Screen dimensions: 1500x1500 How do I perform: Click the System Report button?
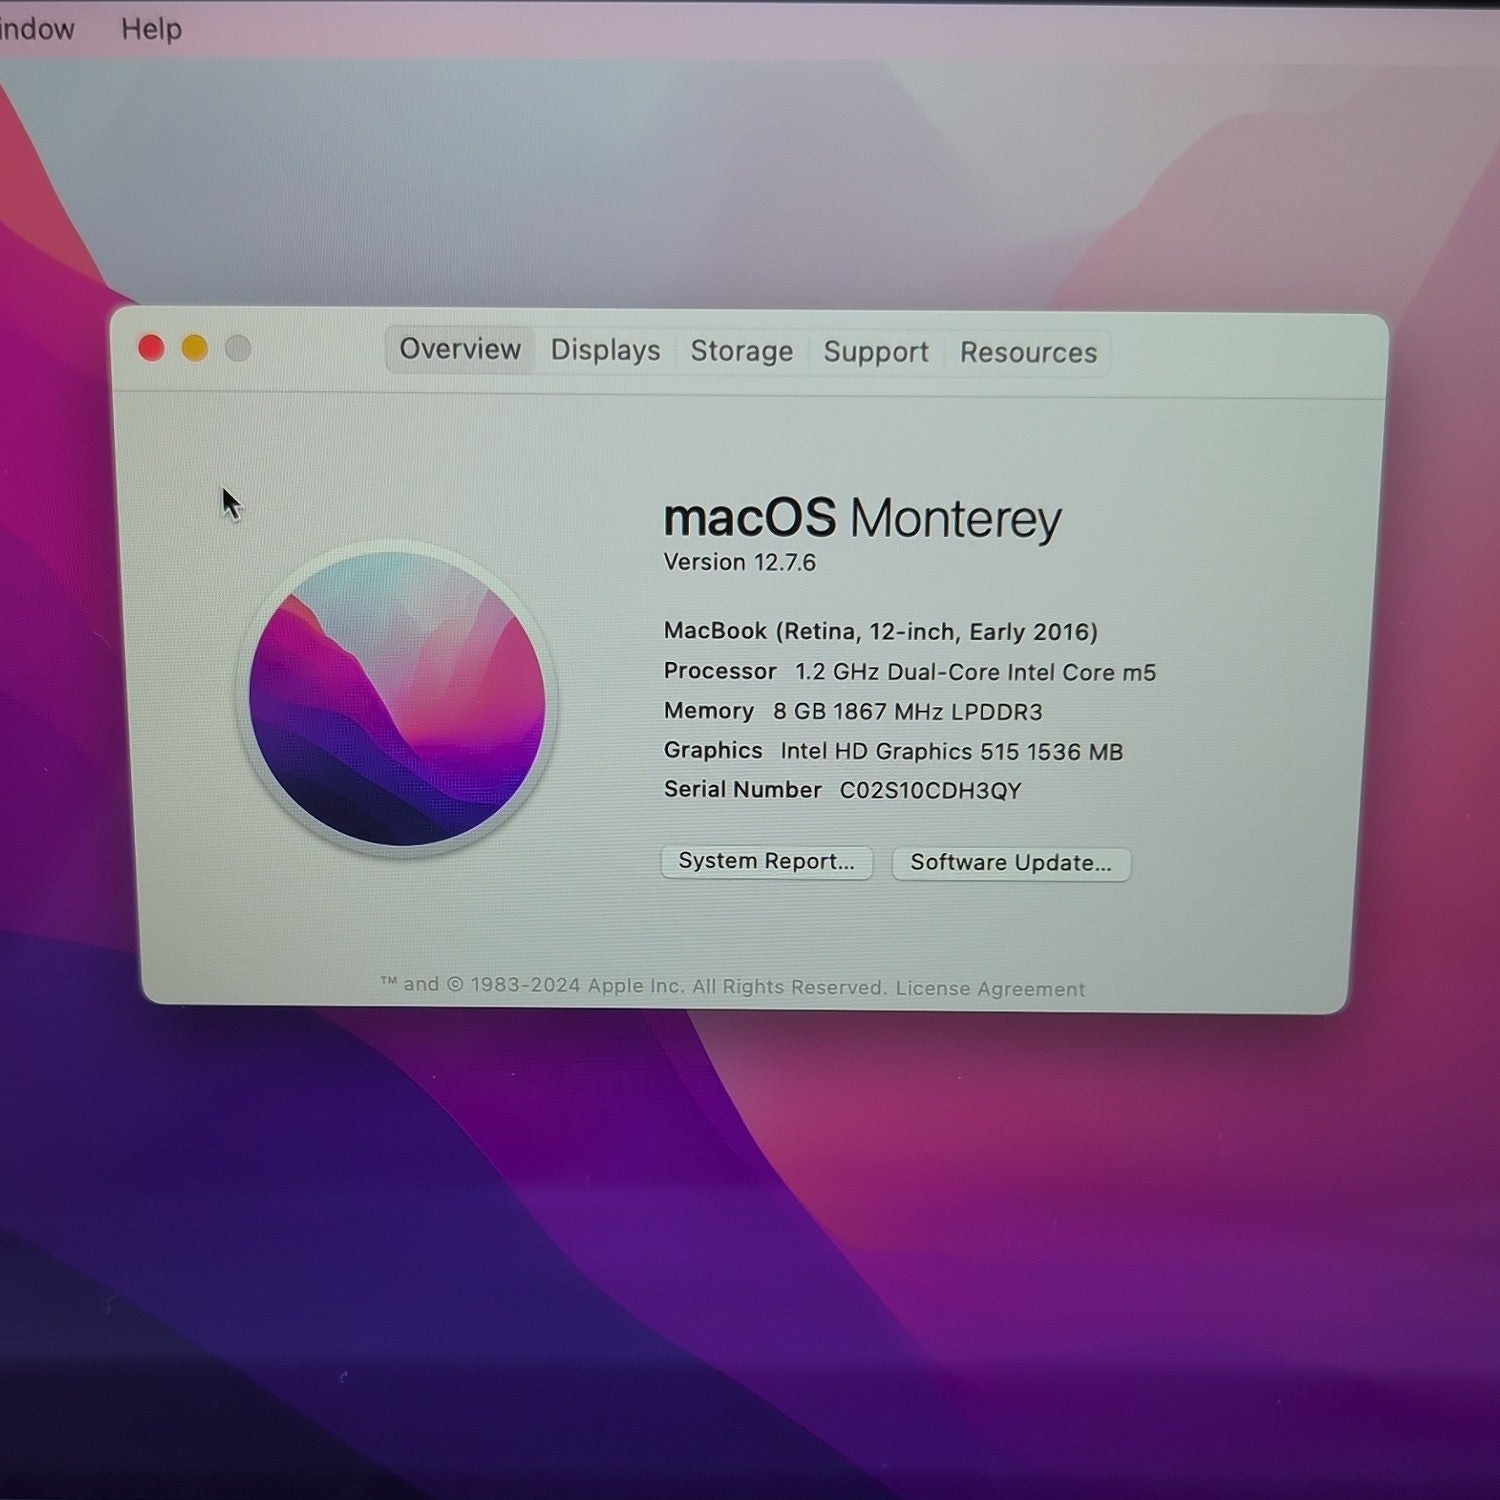(x=766, y=862)
